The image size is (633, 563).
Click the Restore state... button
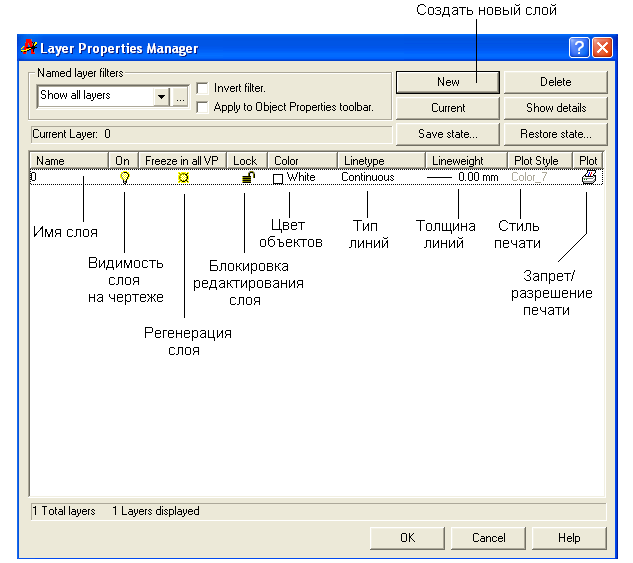(555, 134)
